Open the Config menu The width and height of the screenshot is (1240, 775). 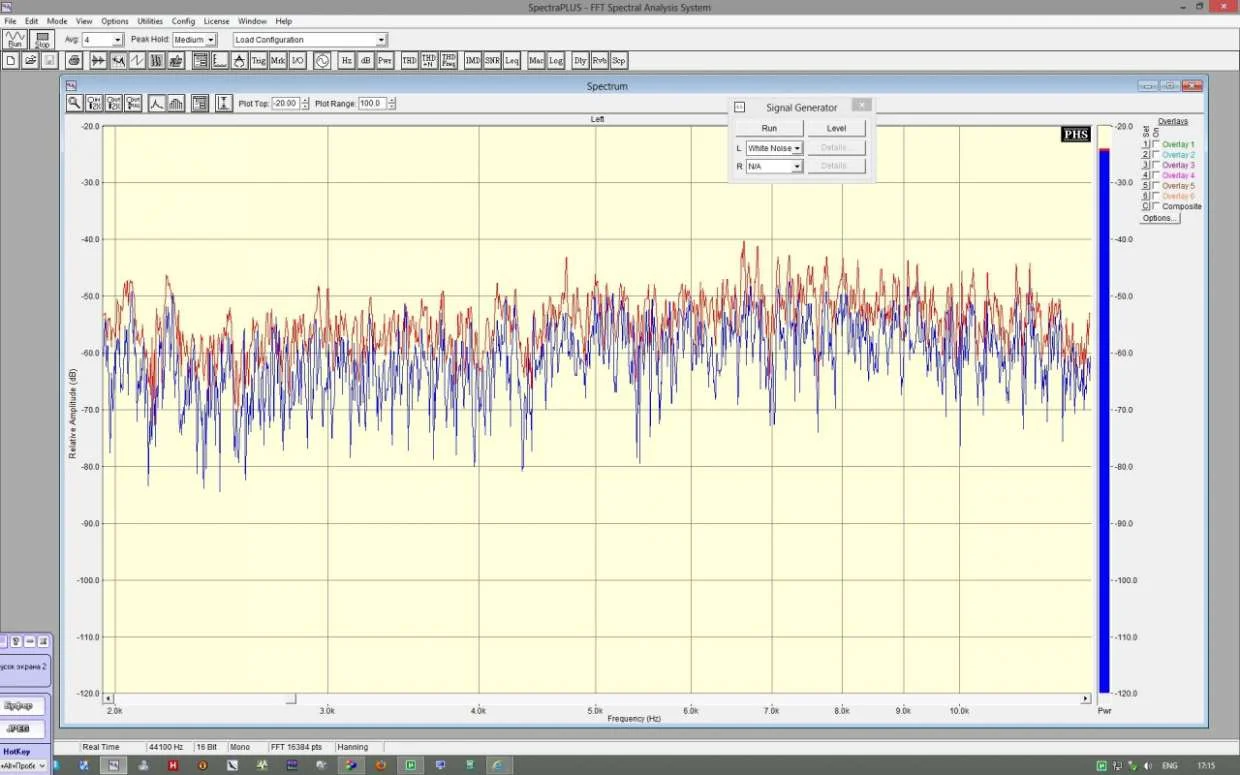pos(183,21)
